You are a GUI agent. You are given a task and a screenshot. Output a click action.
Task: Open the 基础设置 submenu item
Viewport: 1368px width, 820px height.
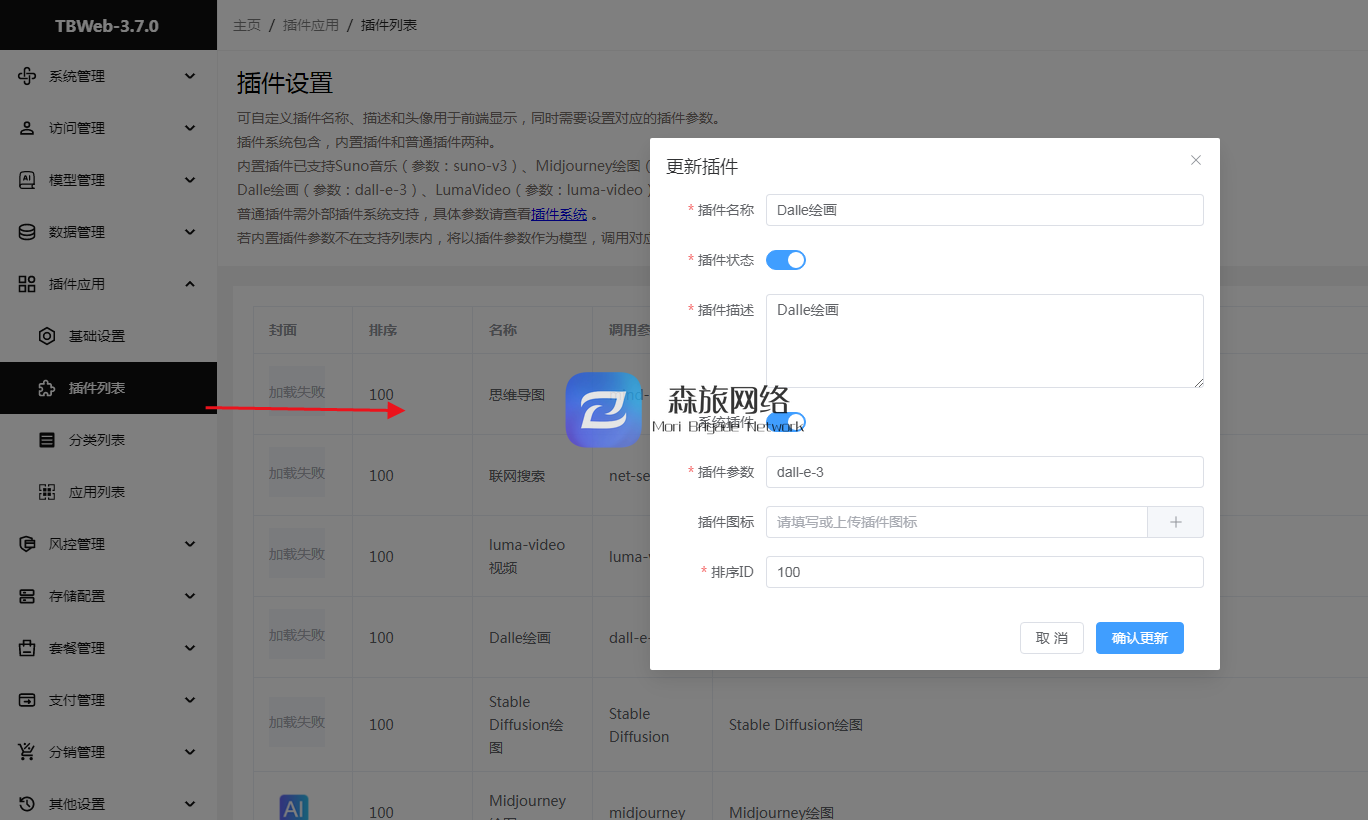pyautogui.click(x=108, y=336)
